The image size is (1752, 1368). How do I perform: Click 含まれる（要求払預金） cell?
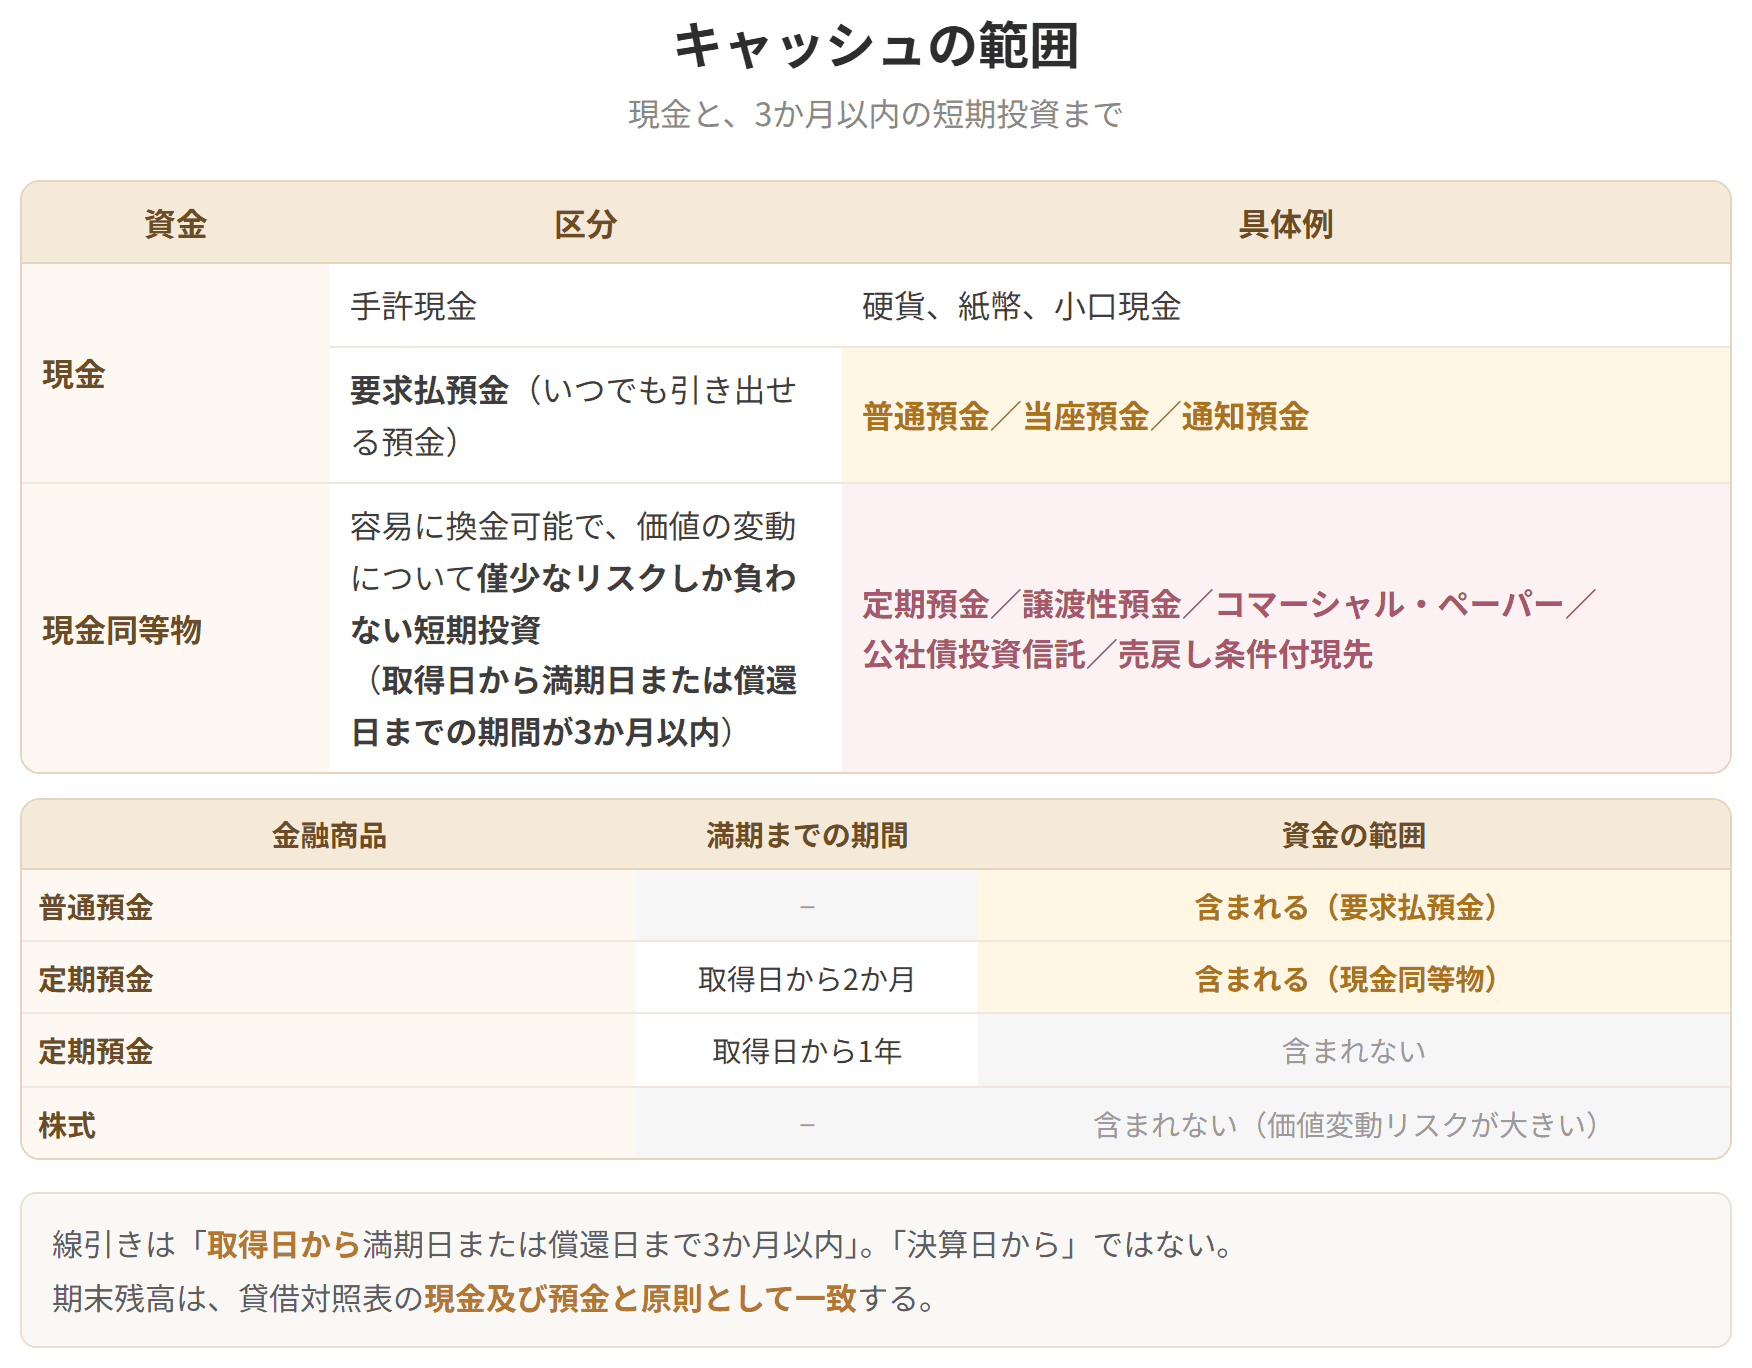pyautogui.click(x=1354, y=907)
